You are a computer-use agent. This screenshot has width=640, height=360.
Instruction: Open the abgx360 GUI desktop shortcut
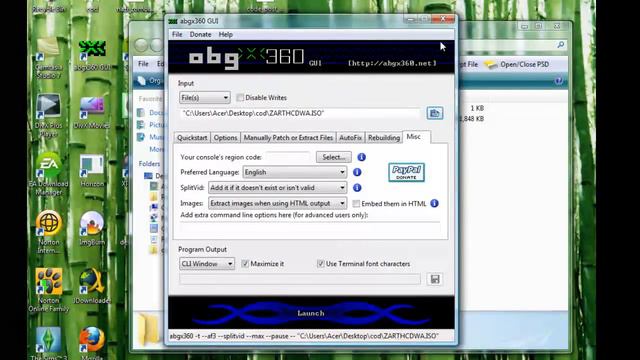click(x=92, y=55)
